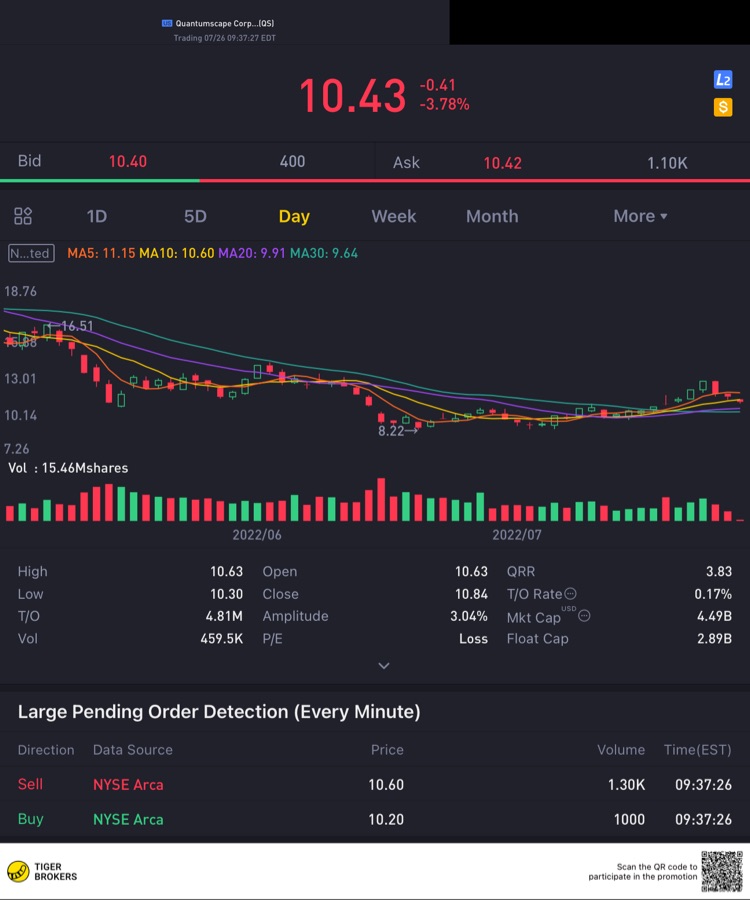Image resolution: width=750 pixels, height=900 pixels.
Task: Open the chart layout grid icon
Action: tap(23, 216)
